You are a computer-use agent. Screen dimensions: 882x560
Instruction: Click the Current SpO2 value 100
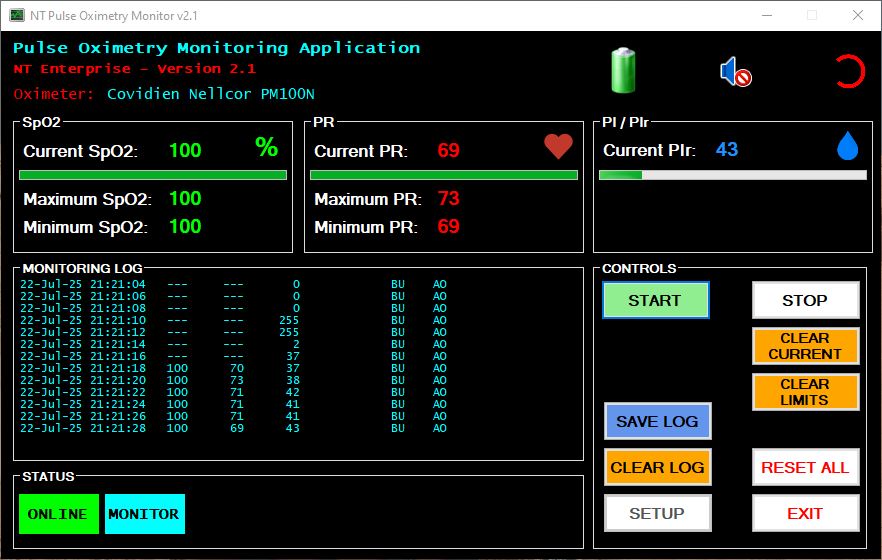(x=185, y=150)
